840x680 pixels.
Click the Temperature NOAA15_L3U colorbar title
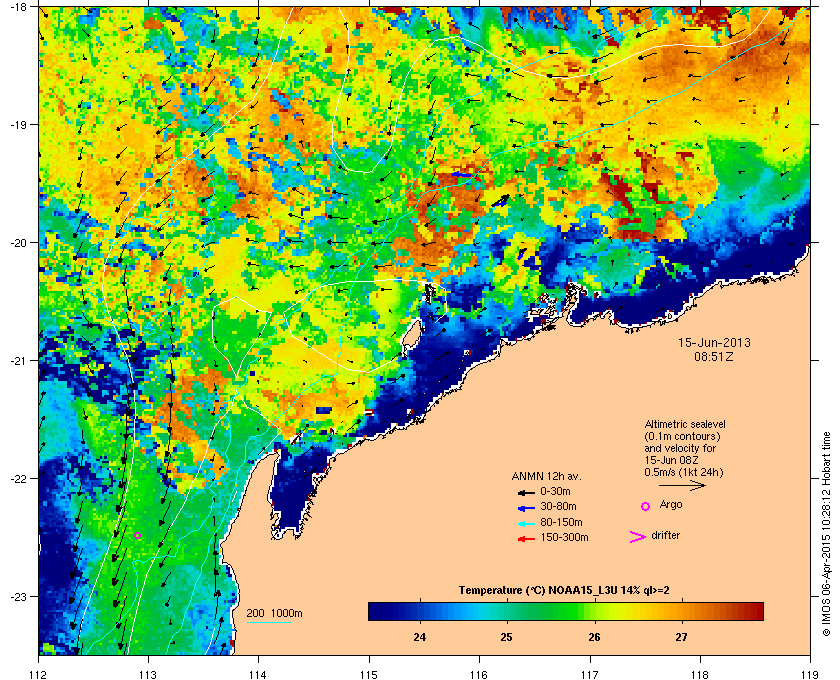564,591
